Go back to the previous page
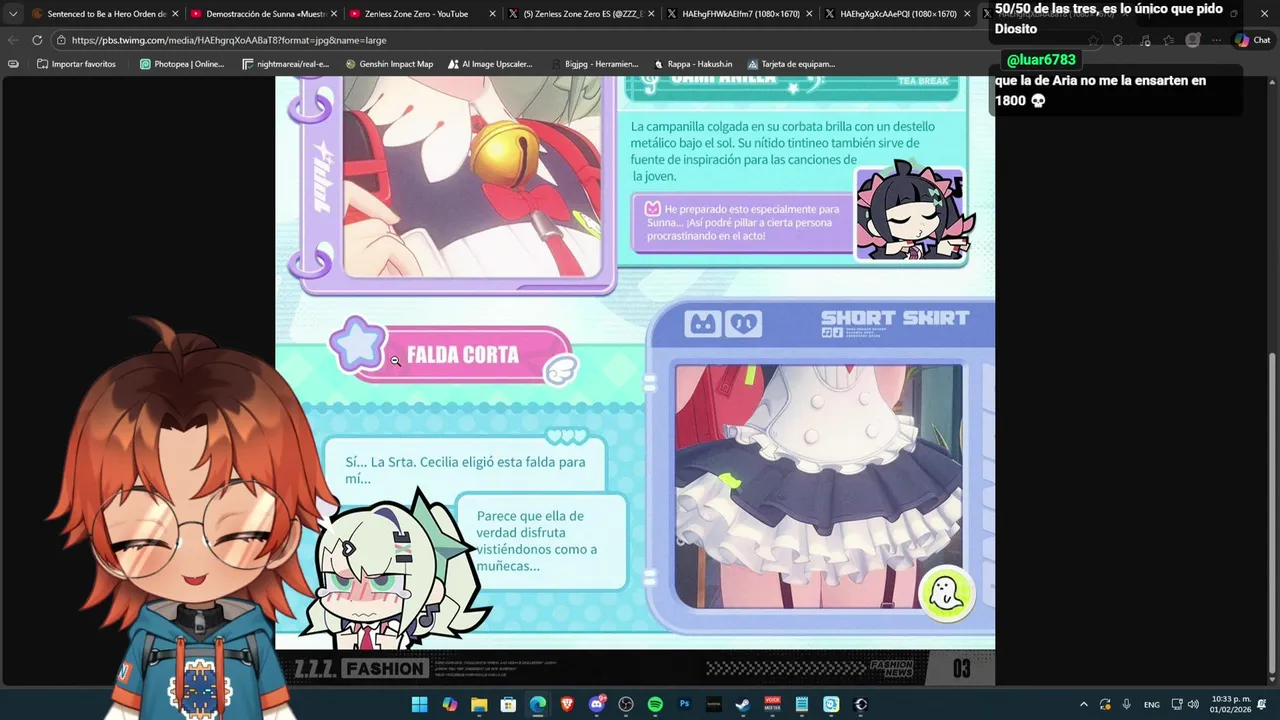Viewport: 1280px width, 720px height. (13, 40)
